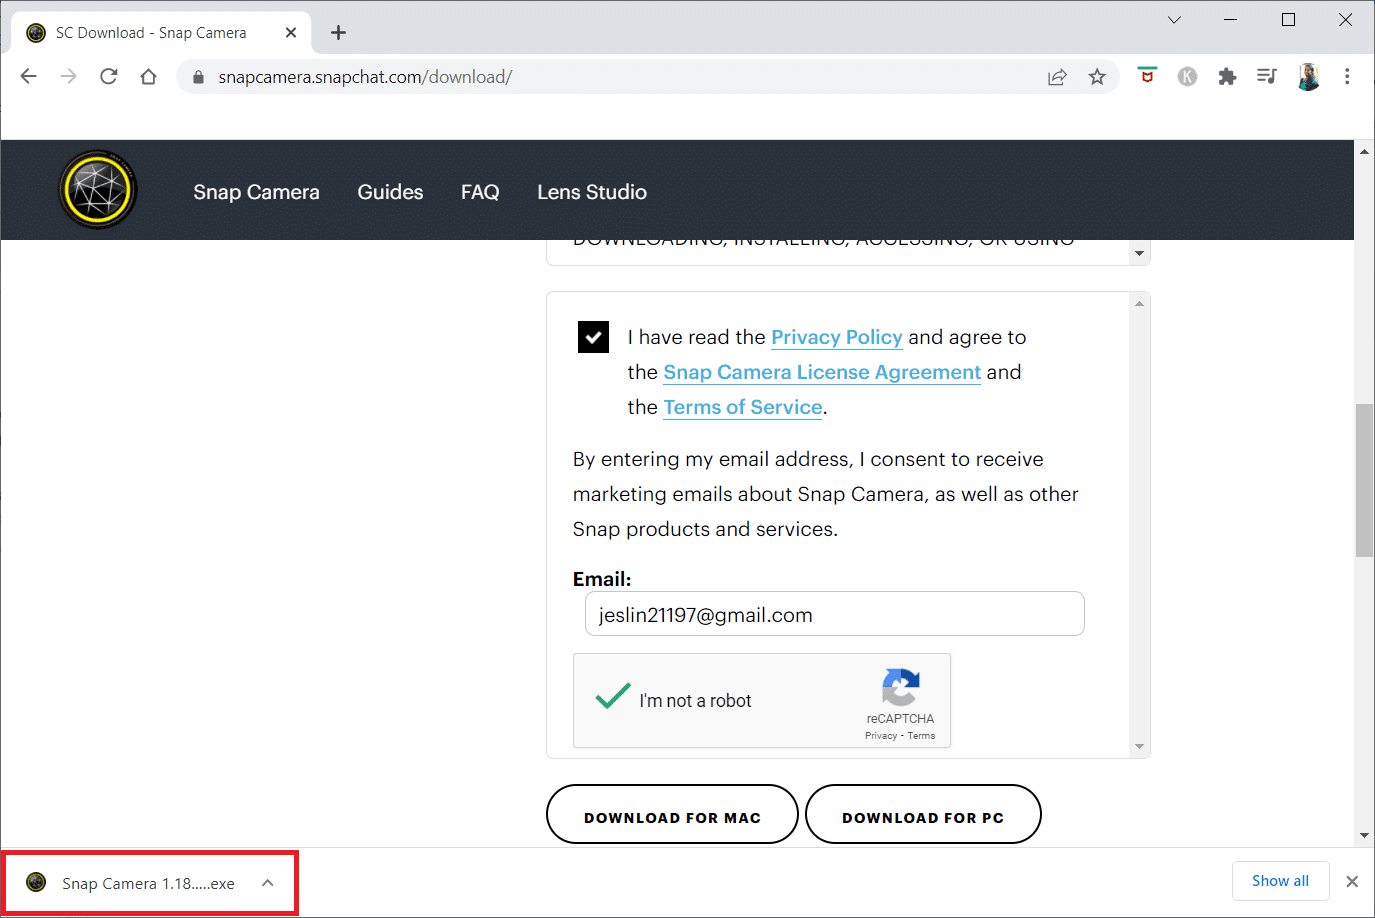Click the share icon in address bar
This screenshot has height=918, width=1375.
pos(1057,76)
